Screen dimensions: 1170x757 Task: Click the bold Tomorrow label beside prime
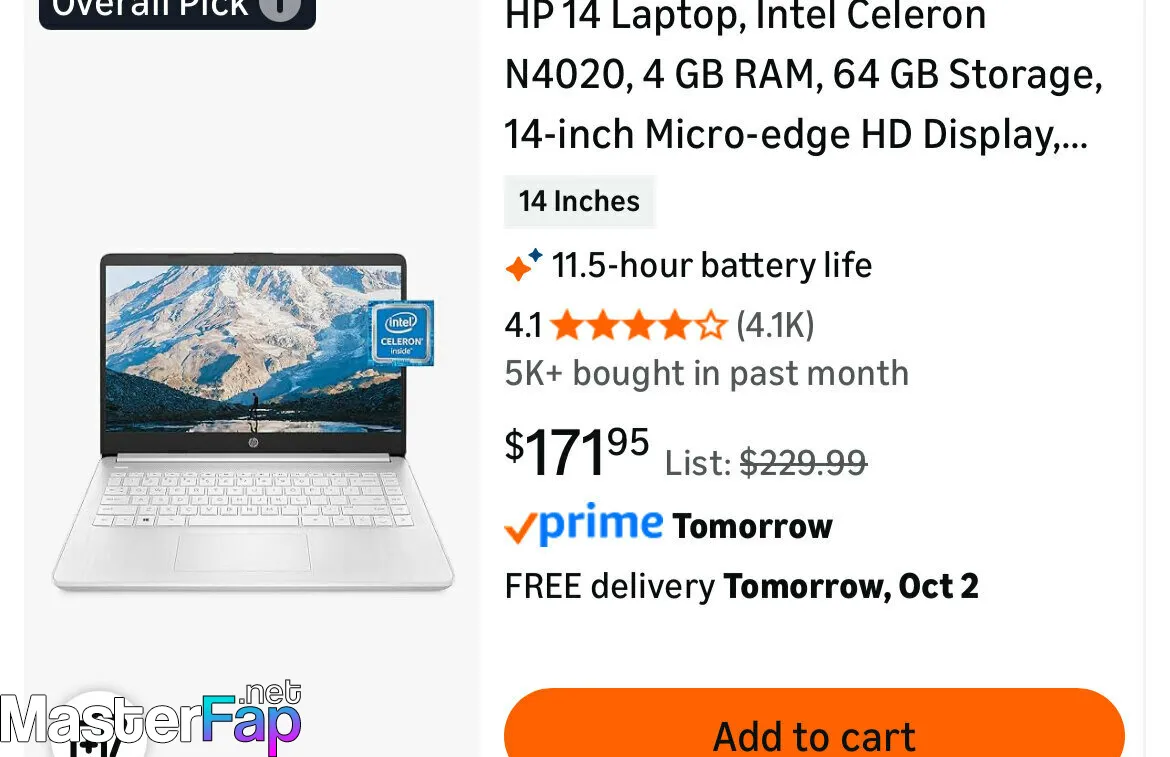(x=752, y=526)
